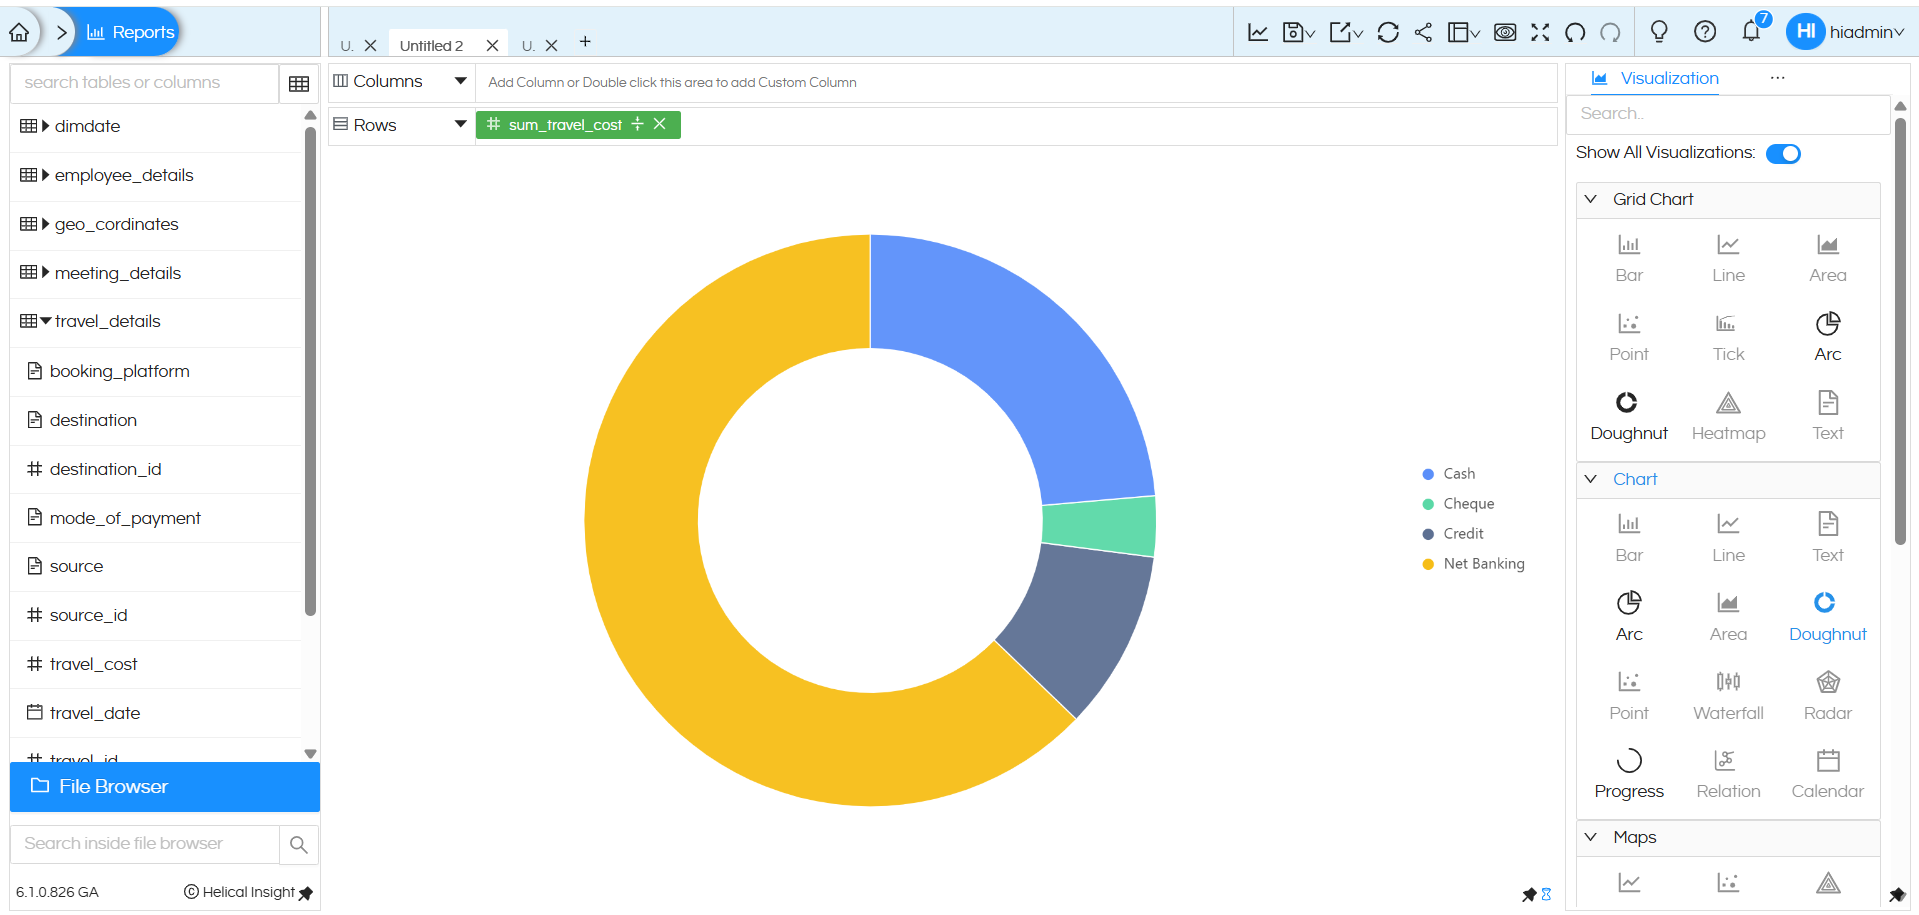Open notifications from the bell icon
Viewport: 1919px width, 915px height.
tap(1750, 31)
